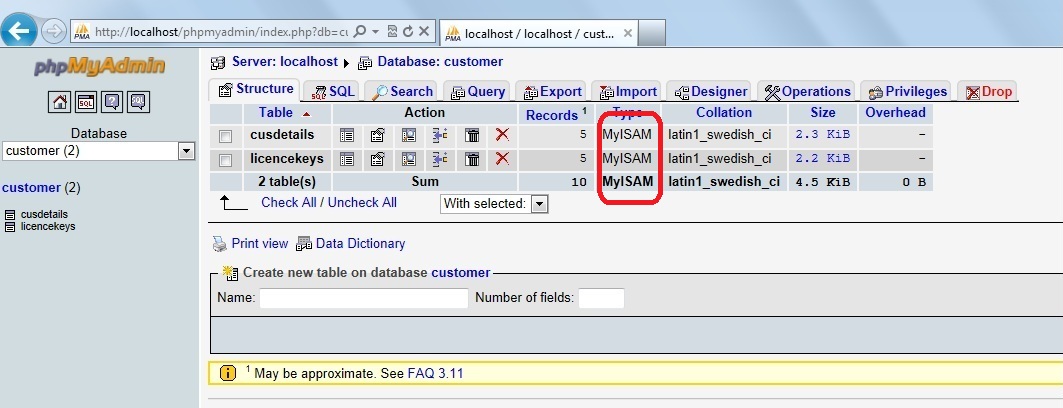Refresh the page using the reload icon
The image size is (1063, 408).
408,31
